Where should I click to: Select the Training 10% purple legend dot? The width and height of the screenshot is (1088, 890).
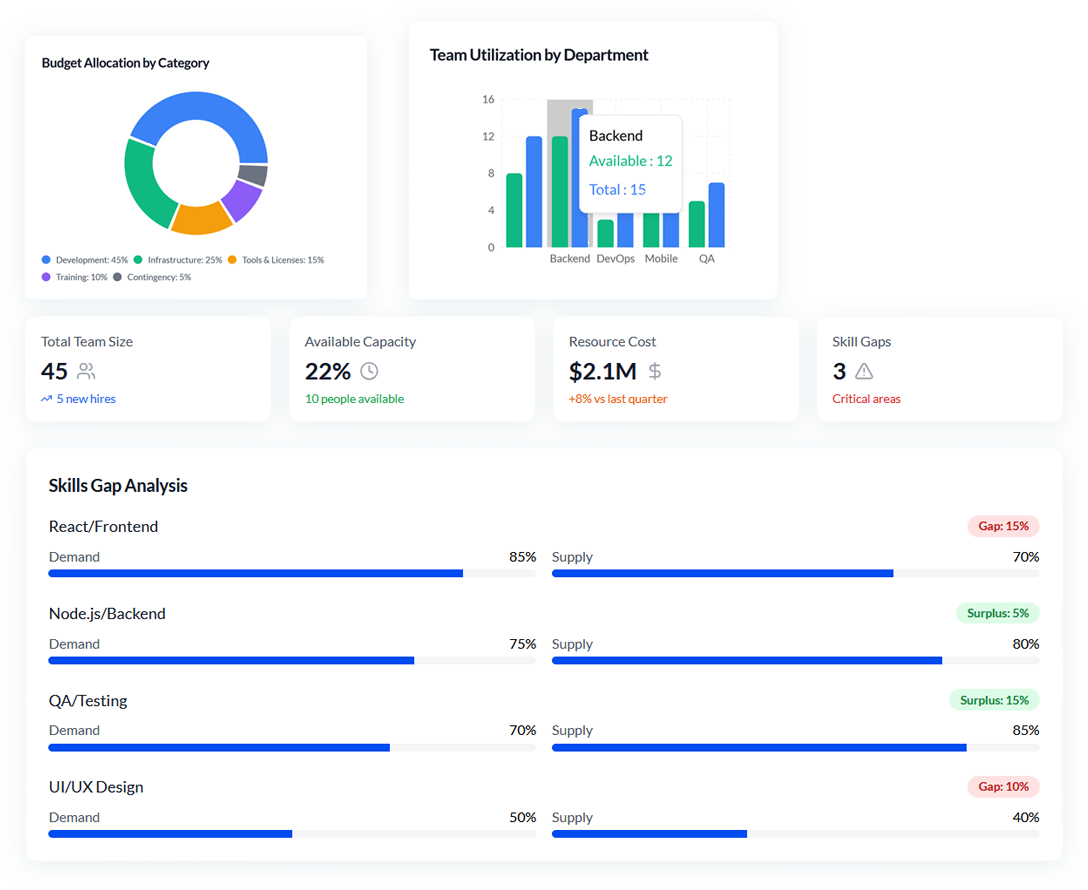pyautogui.click(x=46, y=277)
